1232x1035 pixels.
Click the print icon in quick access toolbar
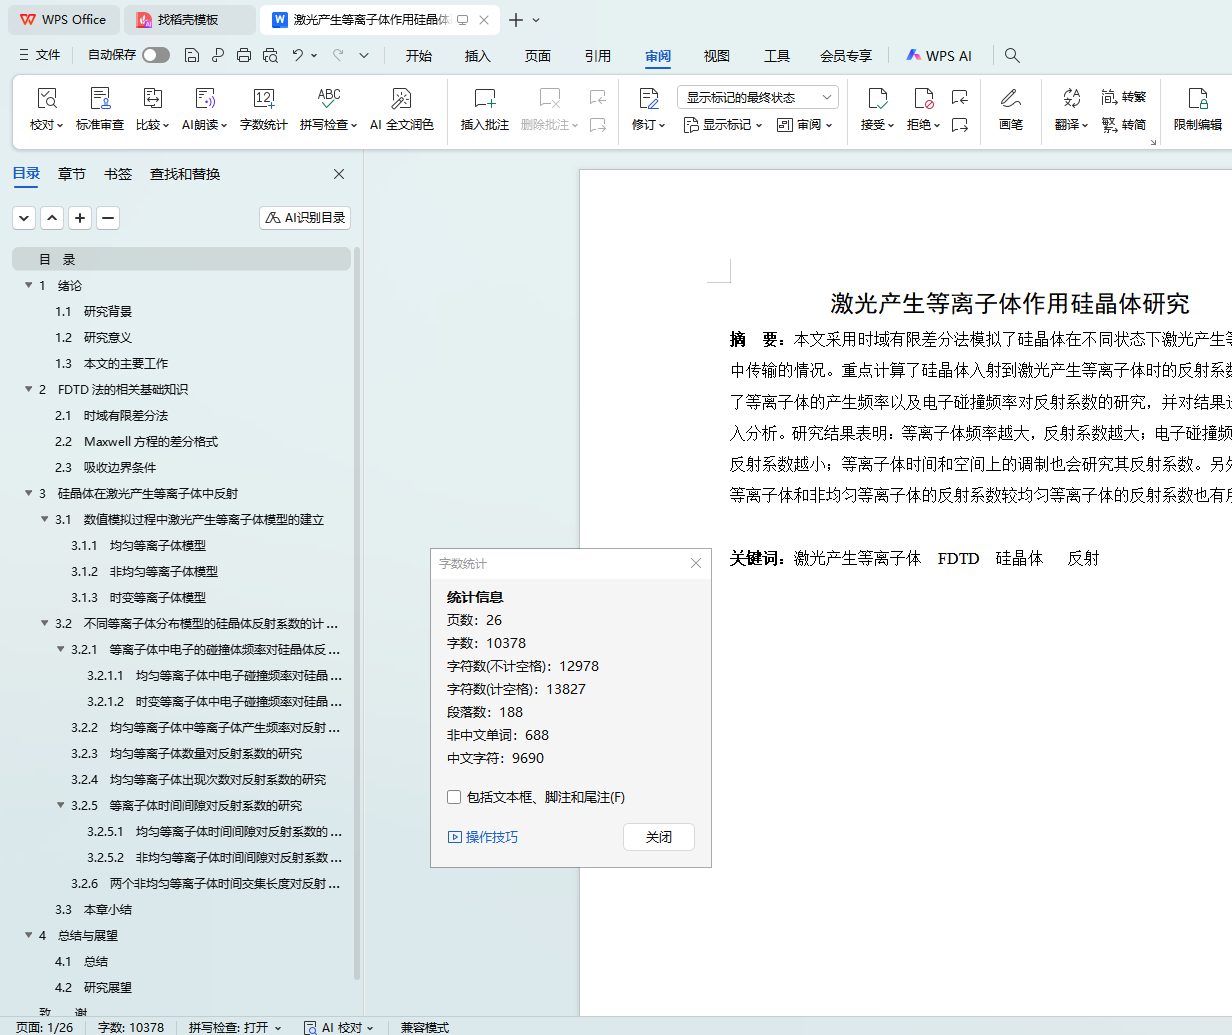tap(244, 56)
